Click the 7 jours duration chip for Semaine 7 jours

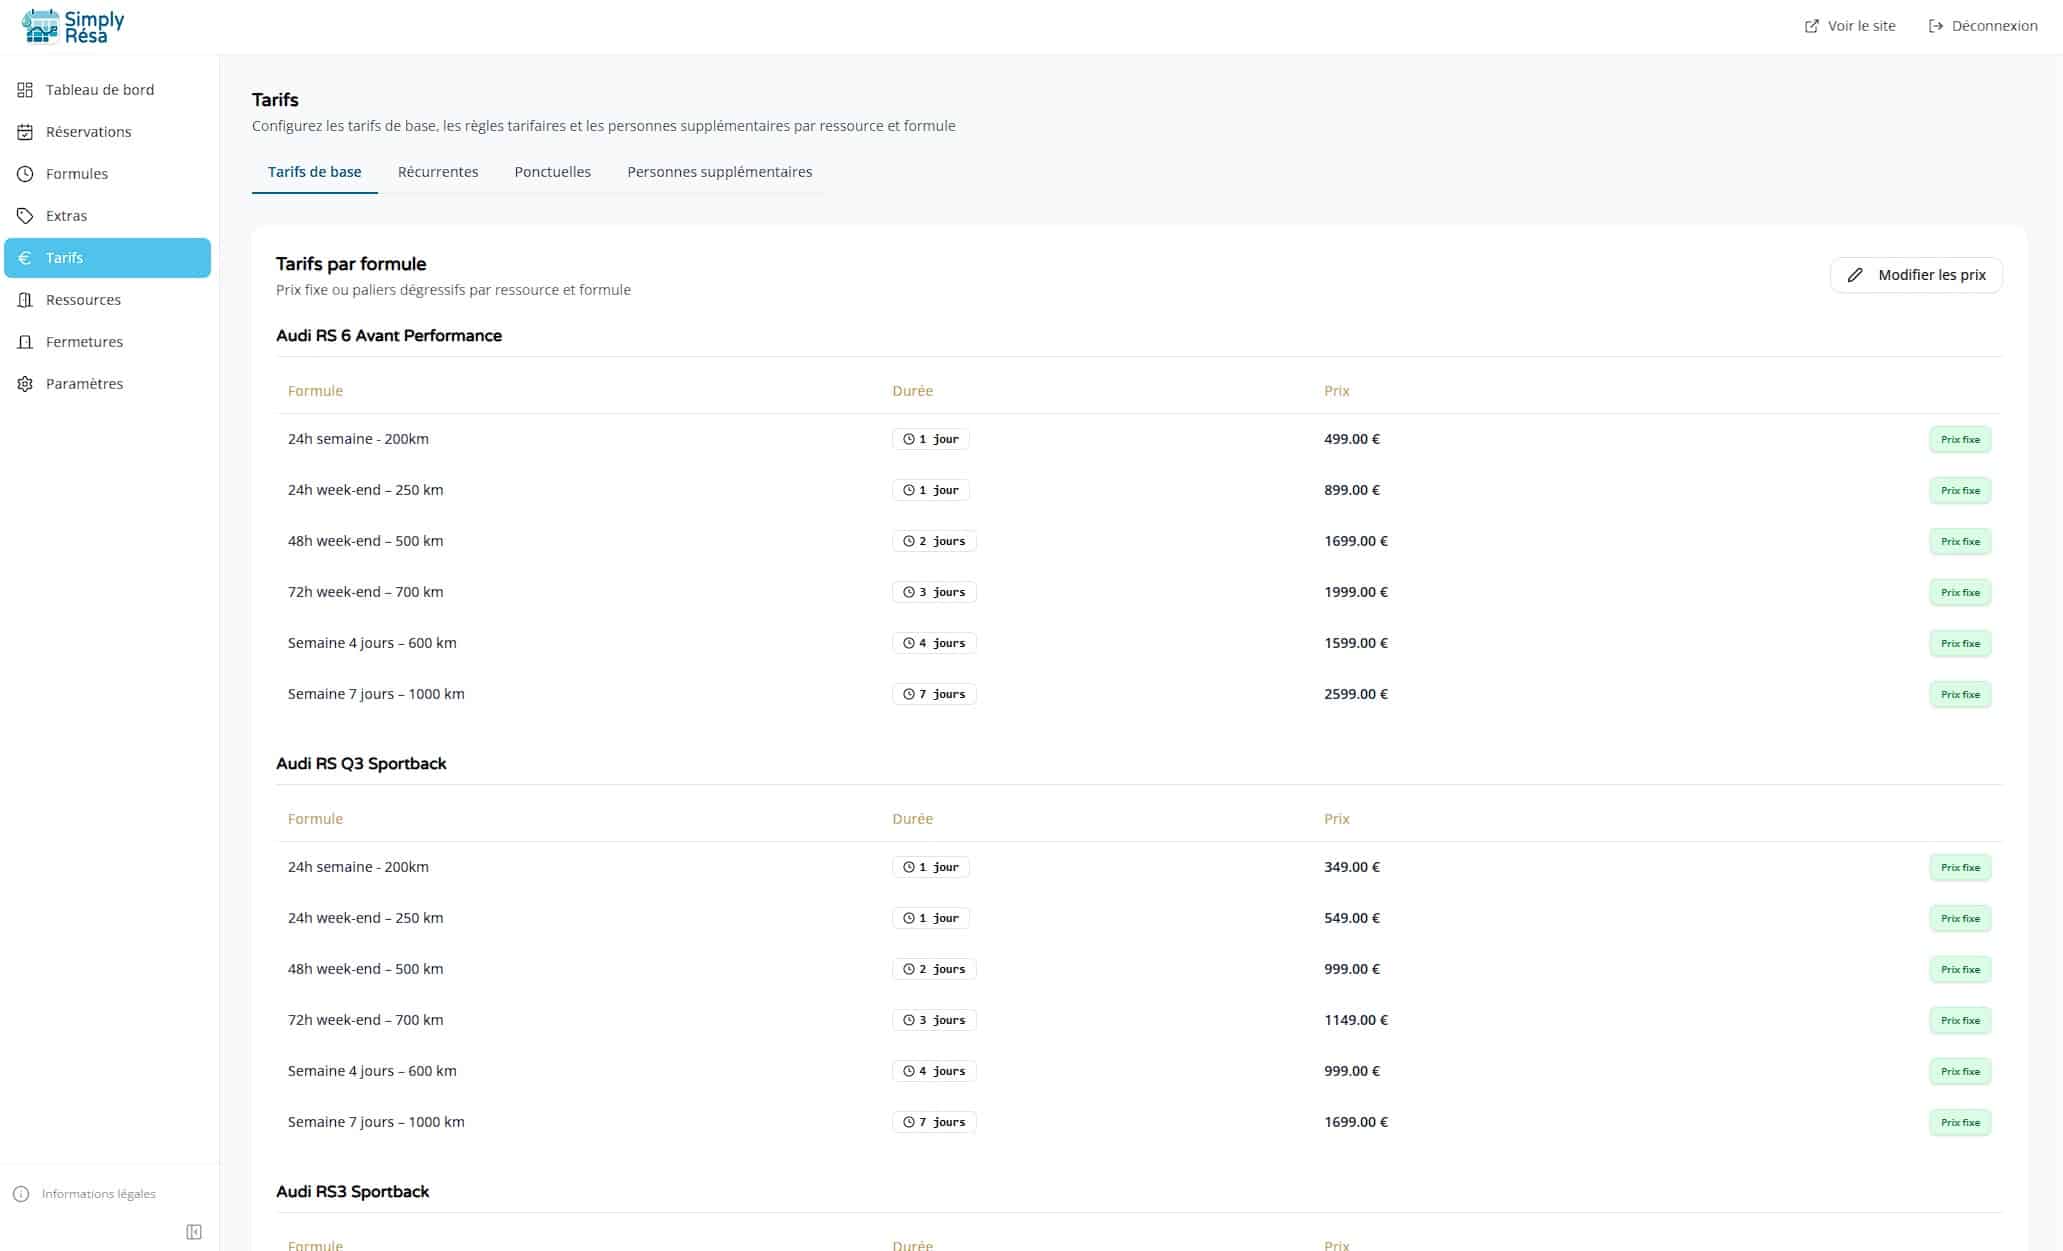[933, 693]
